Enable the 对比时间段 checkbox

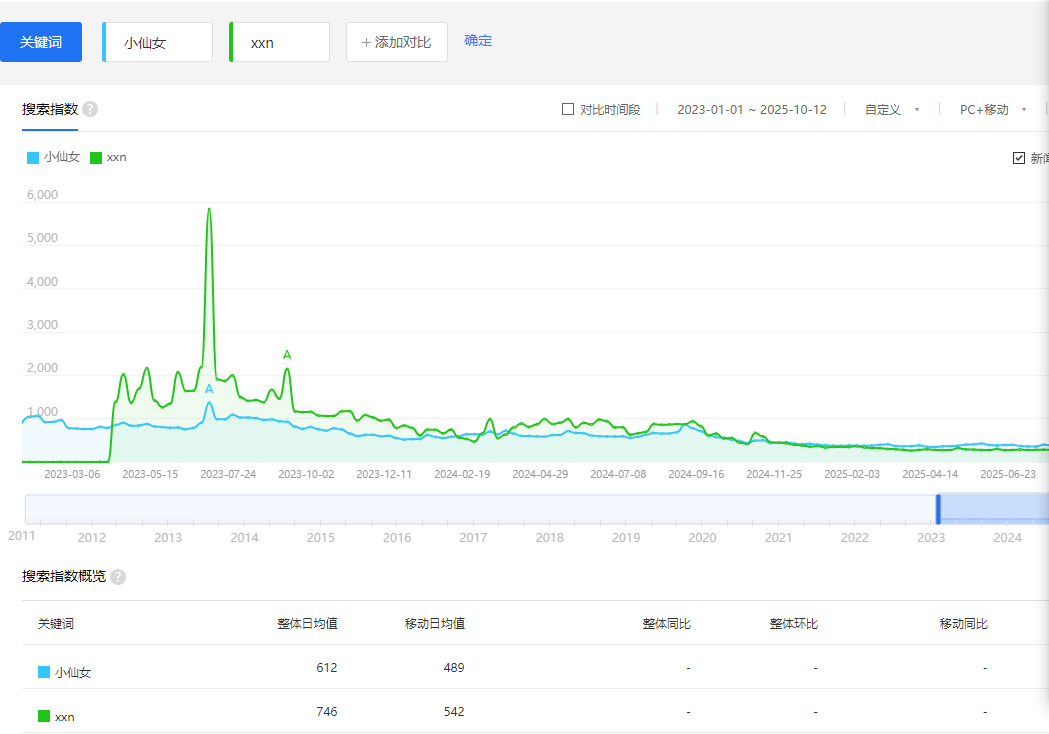click(x=568, y=109)
